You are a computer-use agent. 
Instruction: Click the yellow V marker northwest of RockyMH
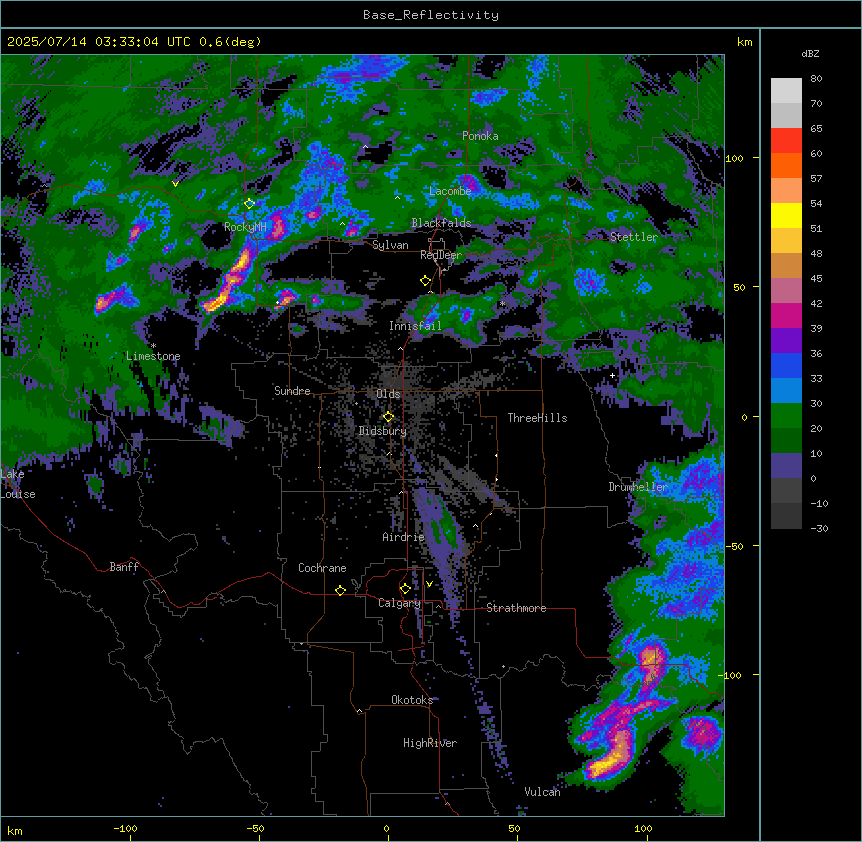(175, 184)
